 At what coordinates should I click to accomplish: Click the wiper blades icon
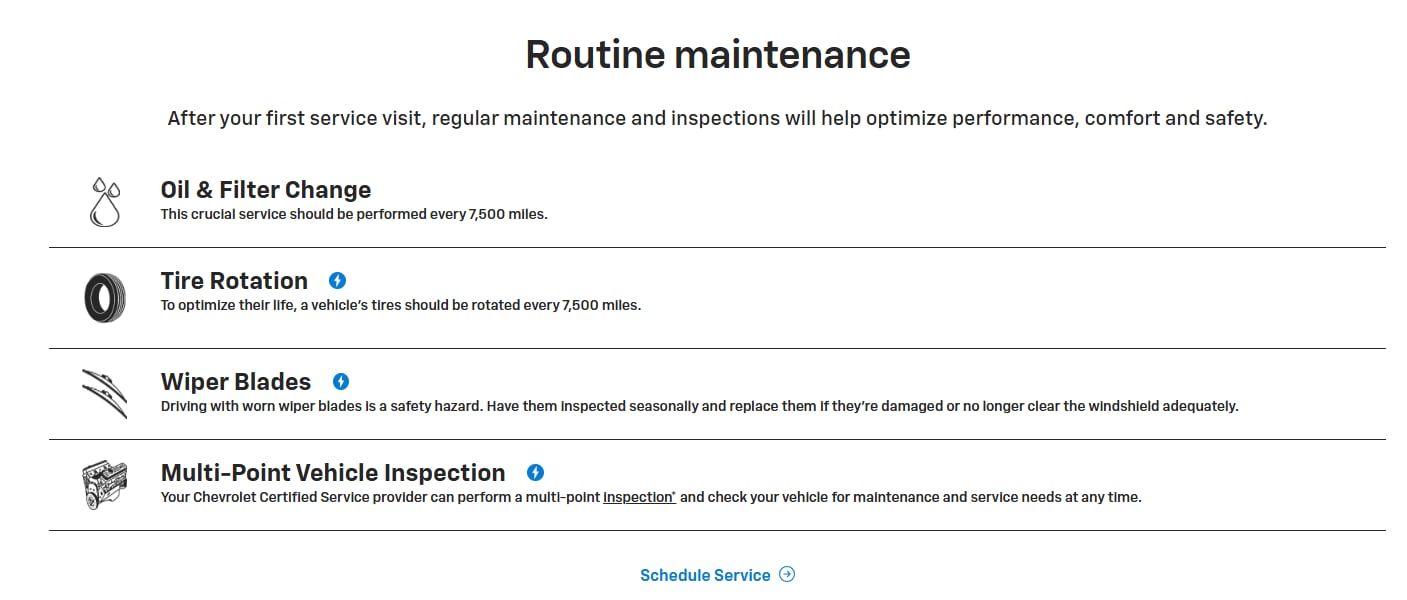pos(105,393)
